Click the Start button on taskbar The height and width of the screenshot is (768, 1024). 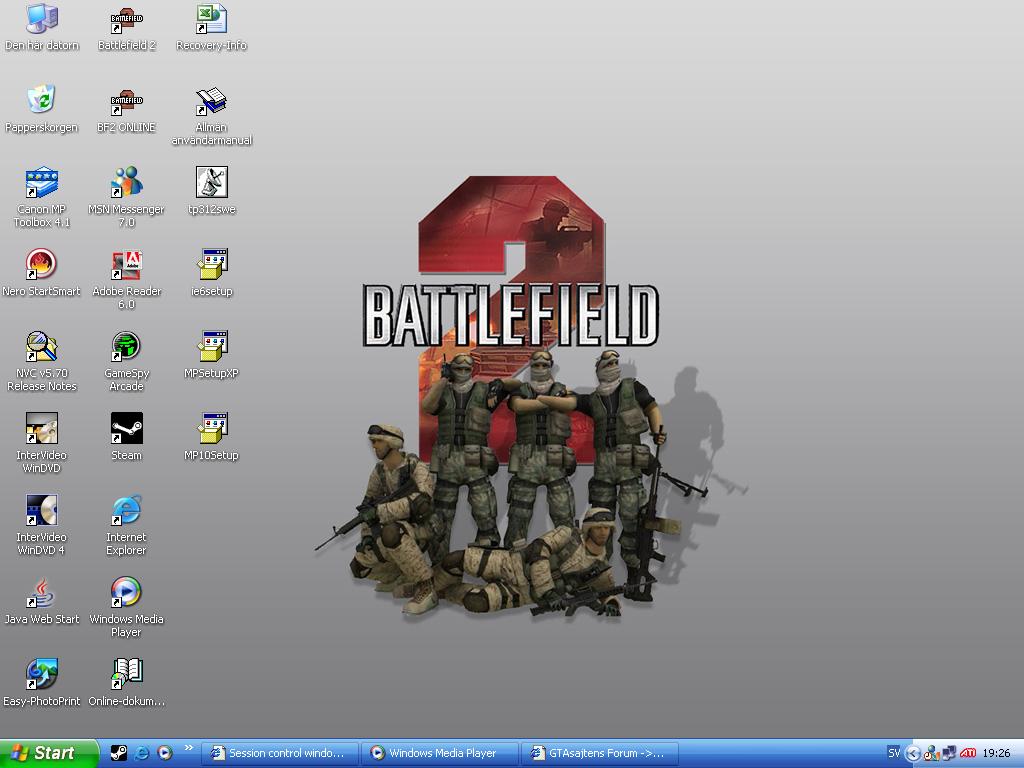coord(49,754)
